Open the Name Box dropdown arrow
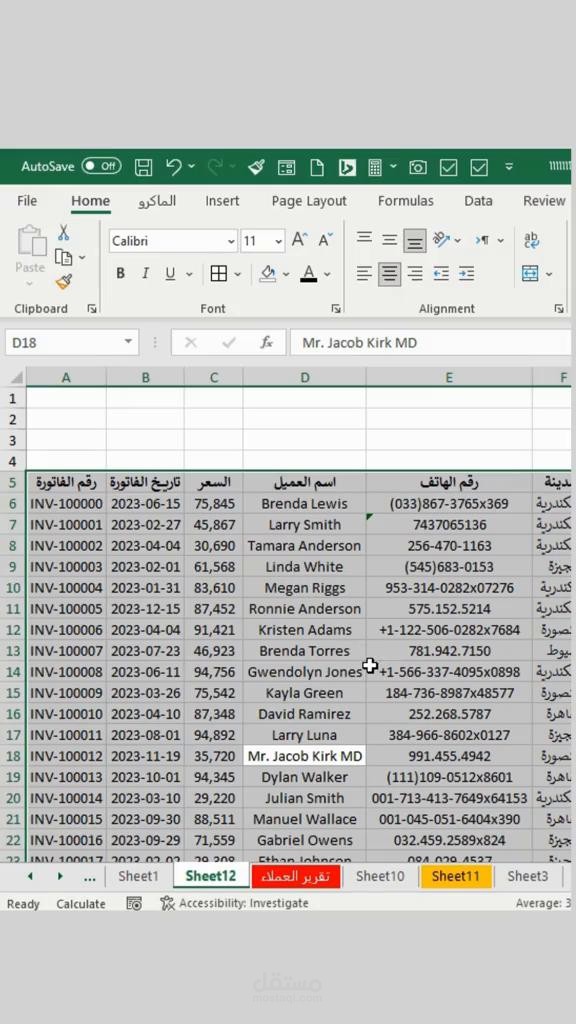 [128, 342]
